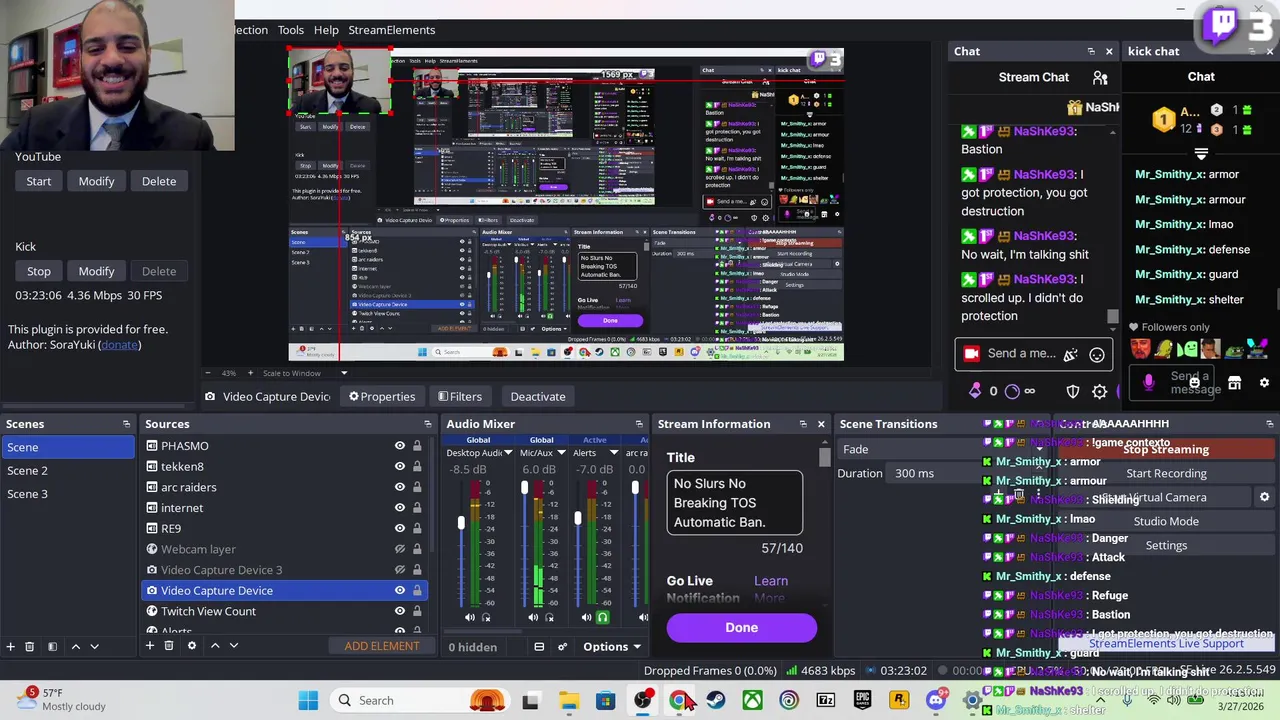This screenshot has width=1280, height=720.
Task: Click Start under YouTube
Action: [x=39, y=181]
